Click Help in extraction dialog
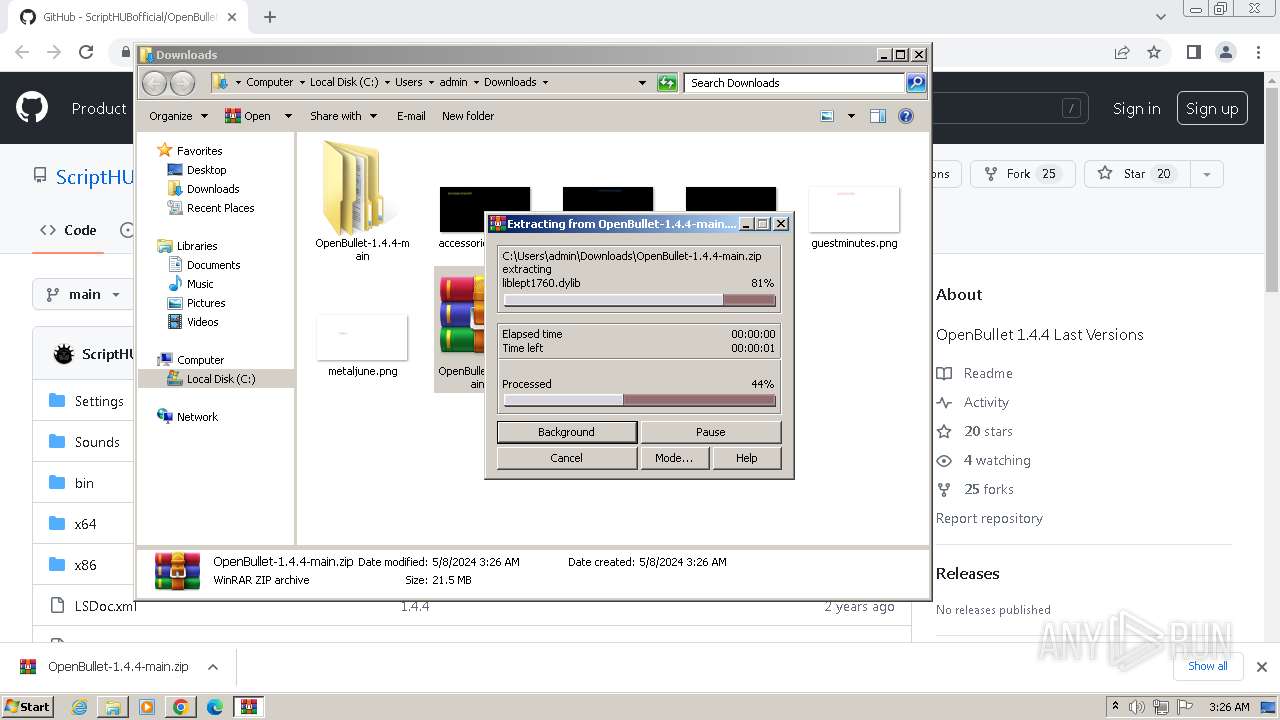Image resolution: width=1280 pixels, height=720 pixels. point(746,458)
